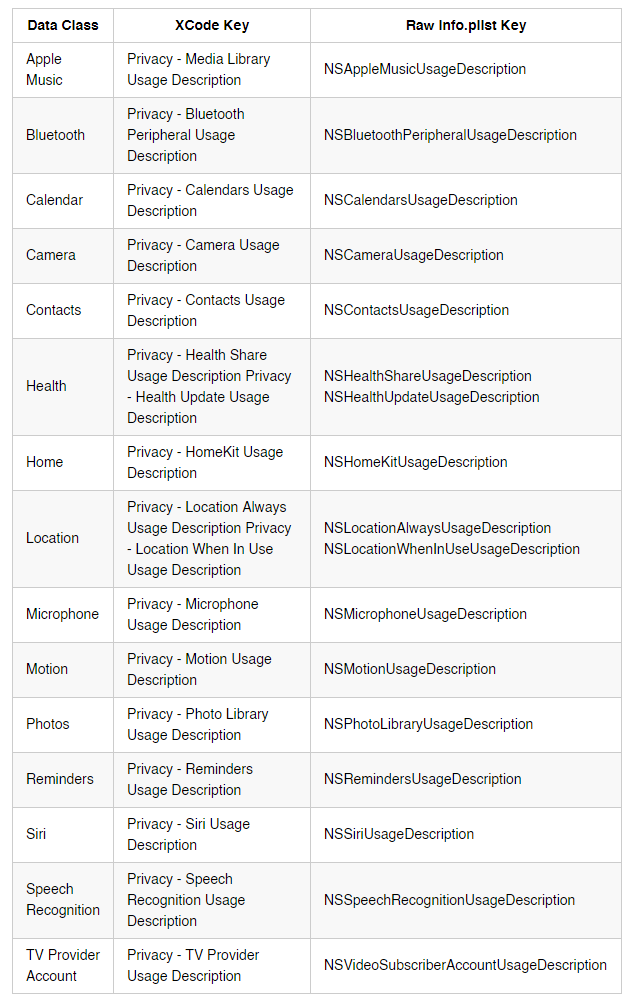Select the NSSiriUsageDescription key

pos(399,834)
